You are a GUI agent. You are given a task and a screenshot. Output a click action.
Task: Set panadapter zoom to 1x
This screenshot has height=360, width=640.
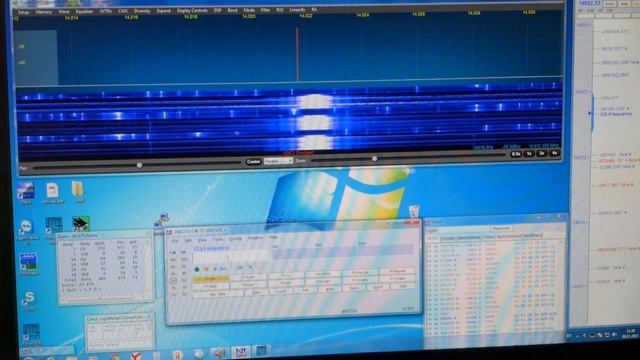529,154
